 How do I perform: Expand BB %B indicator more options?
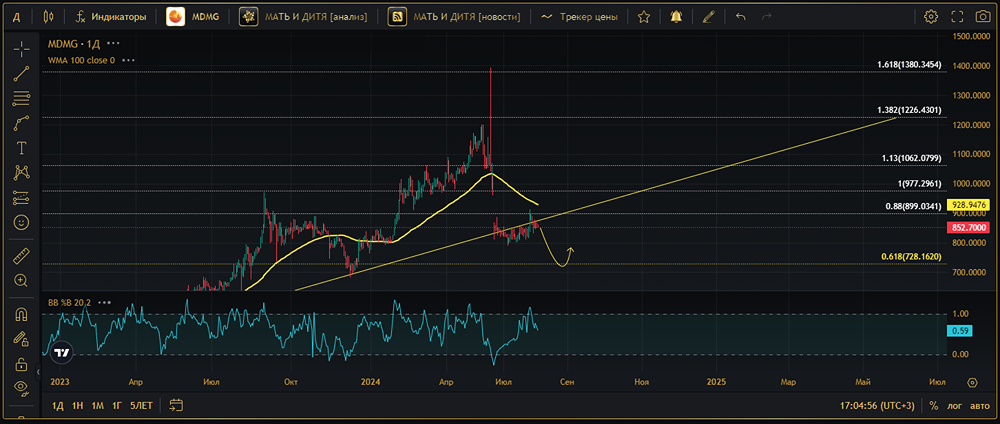(105, 301)
